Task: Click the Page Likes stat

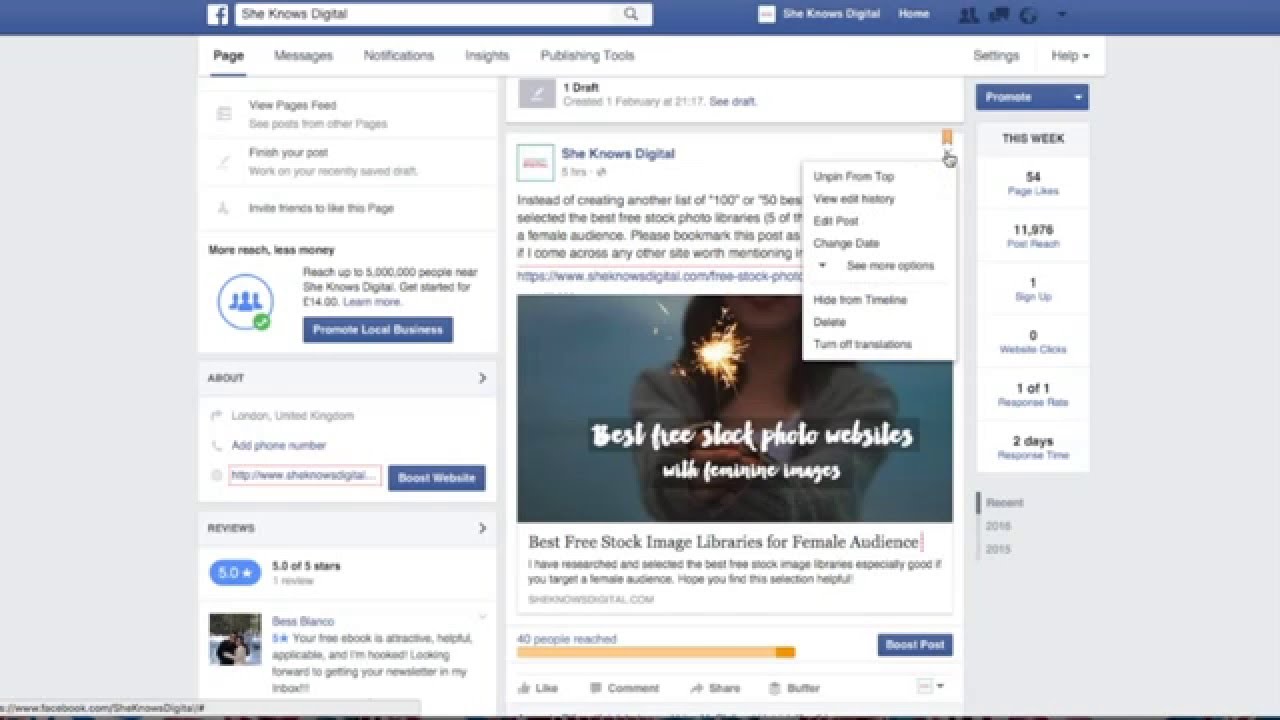Action: [1033, 184]
